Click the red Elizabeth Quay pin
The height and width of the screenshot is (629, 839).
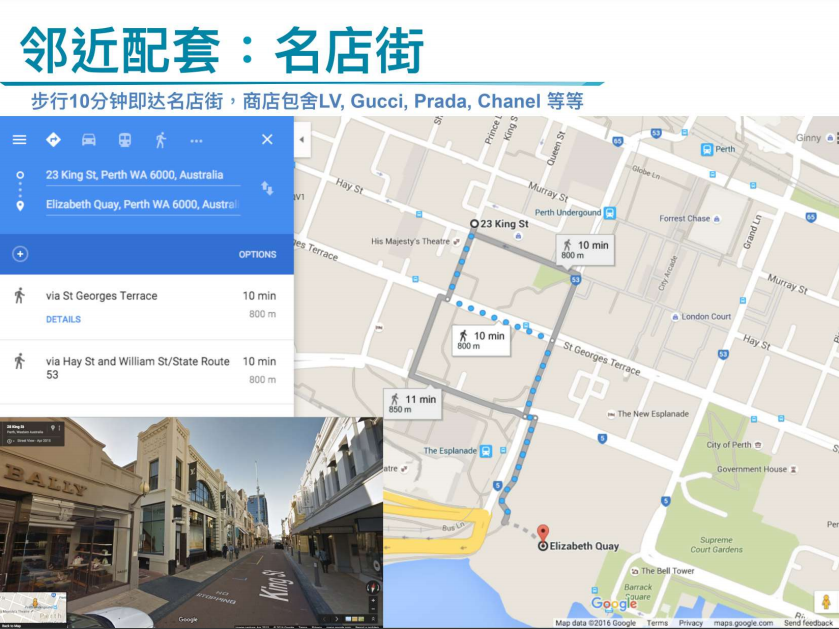click(543, 533)
